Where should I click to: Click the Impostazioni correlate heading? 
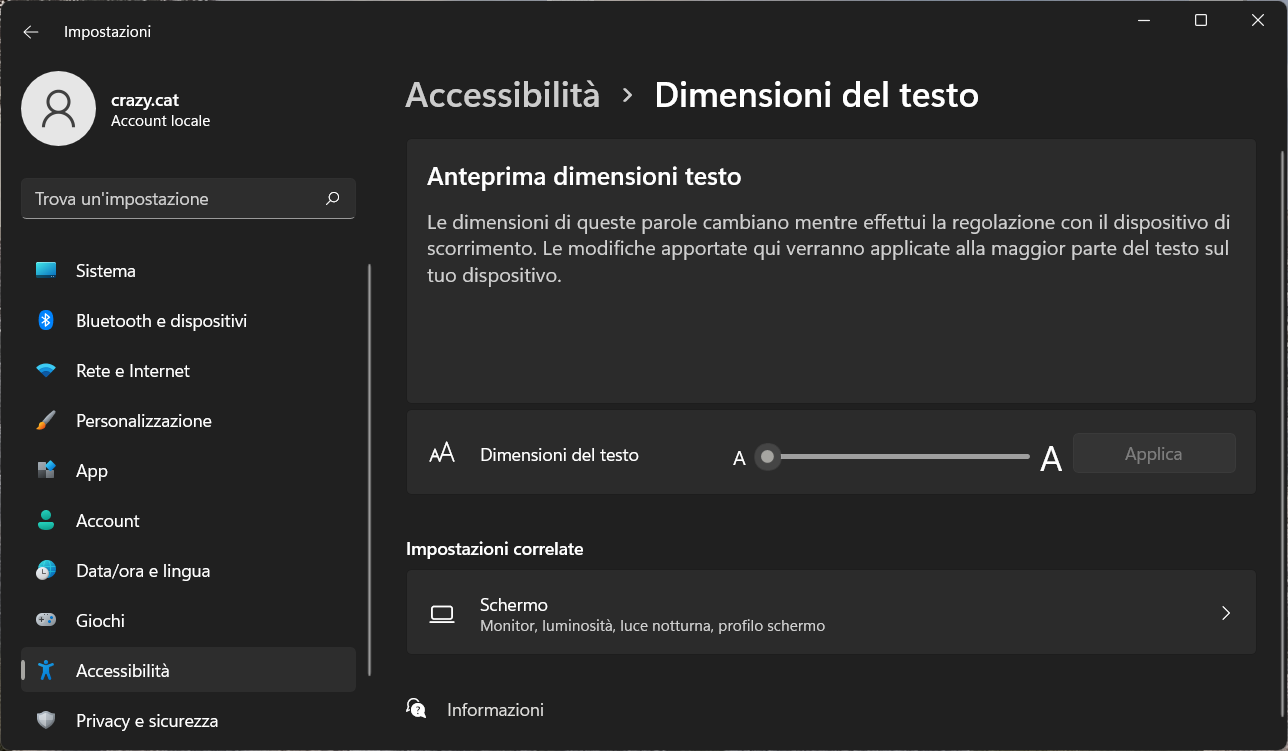pyautogui.click(x=495, y=549)
